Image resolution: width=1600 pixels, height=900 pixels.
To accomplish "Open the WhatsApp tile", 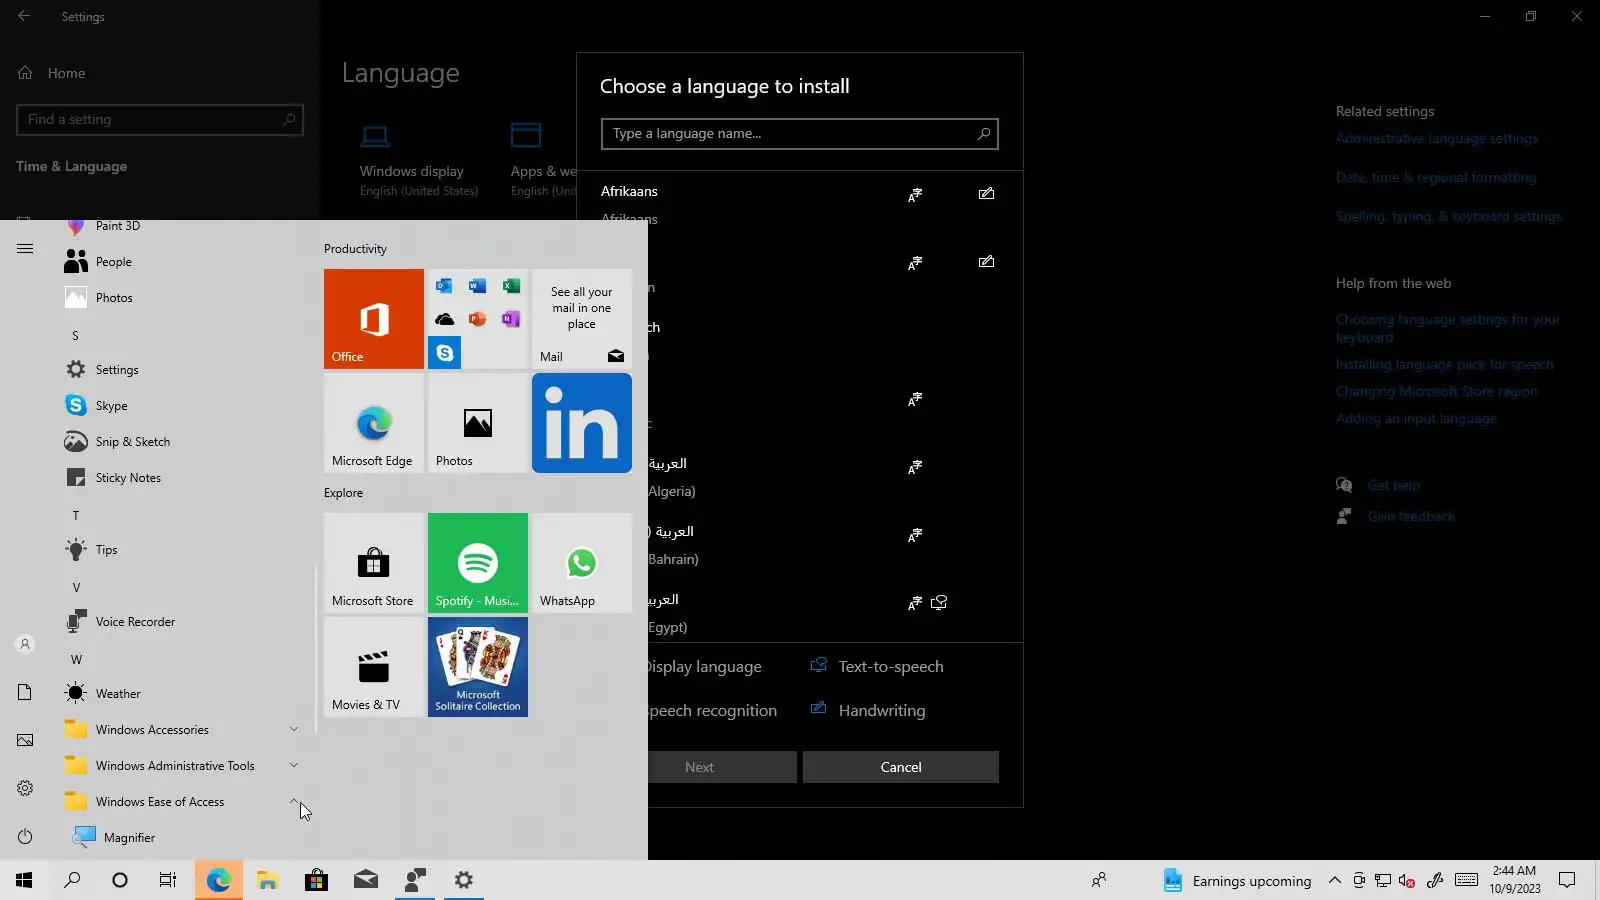I will pos(582,563).
